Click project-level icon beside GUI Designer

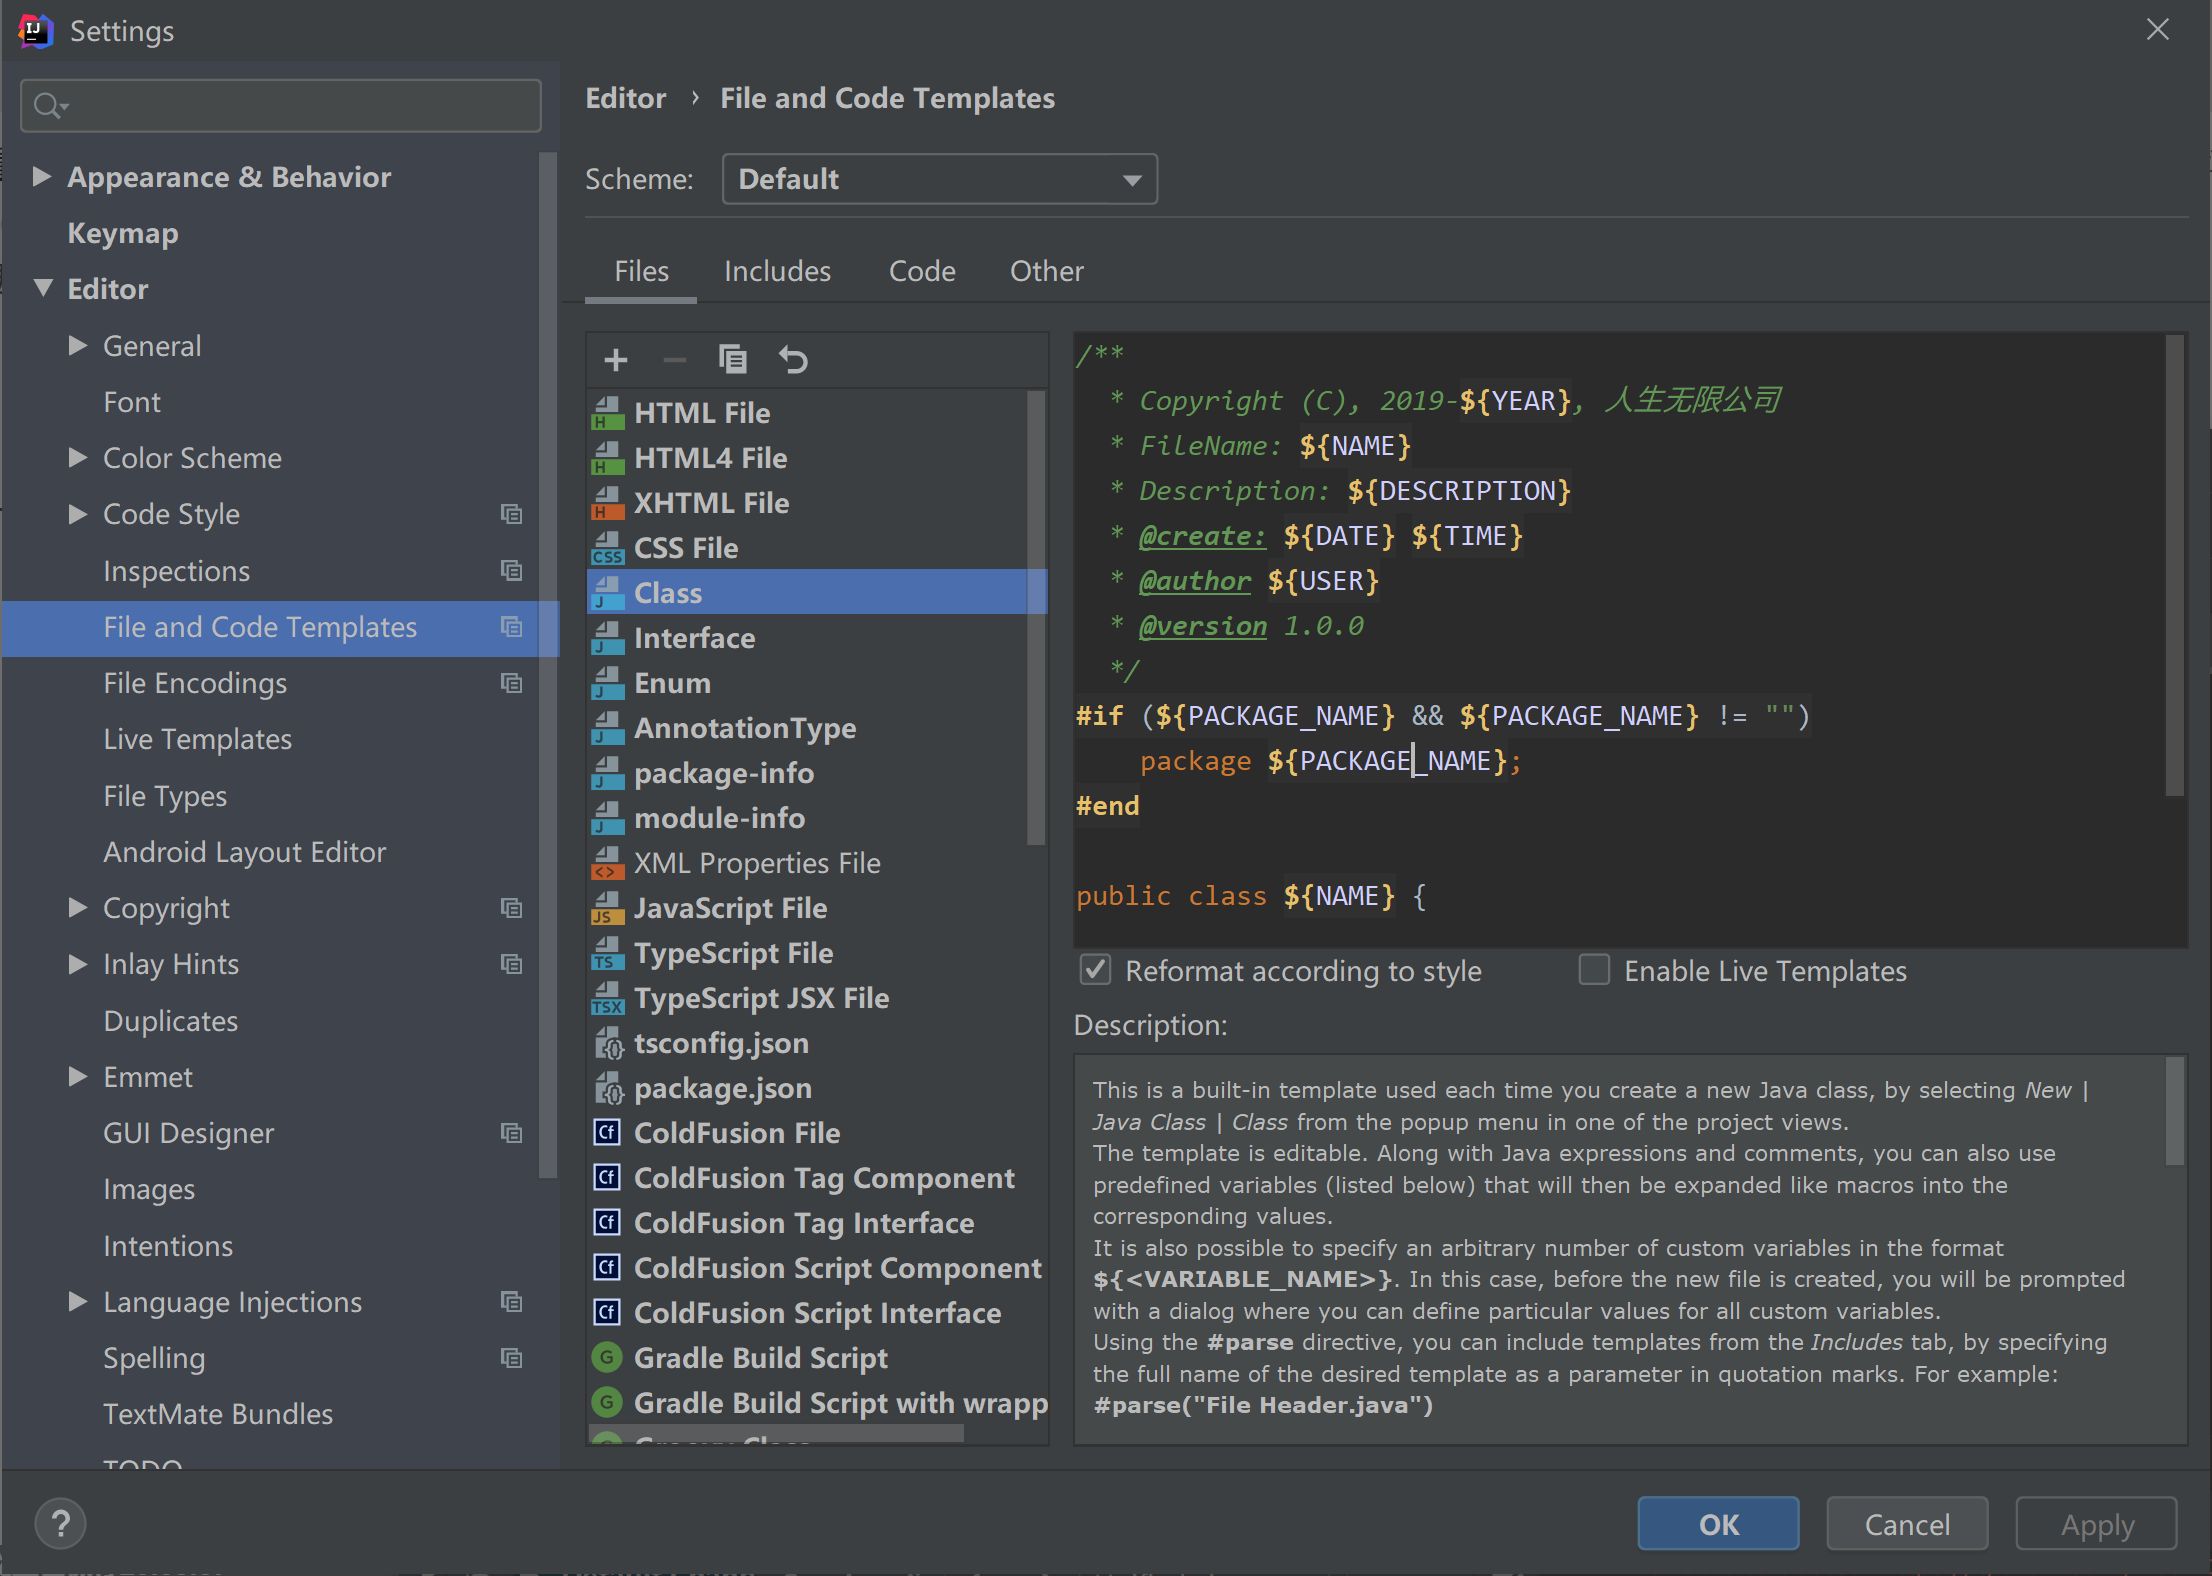pos(511,1133)
